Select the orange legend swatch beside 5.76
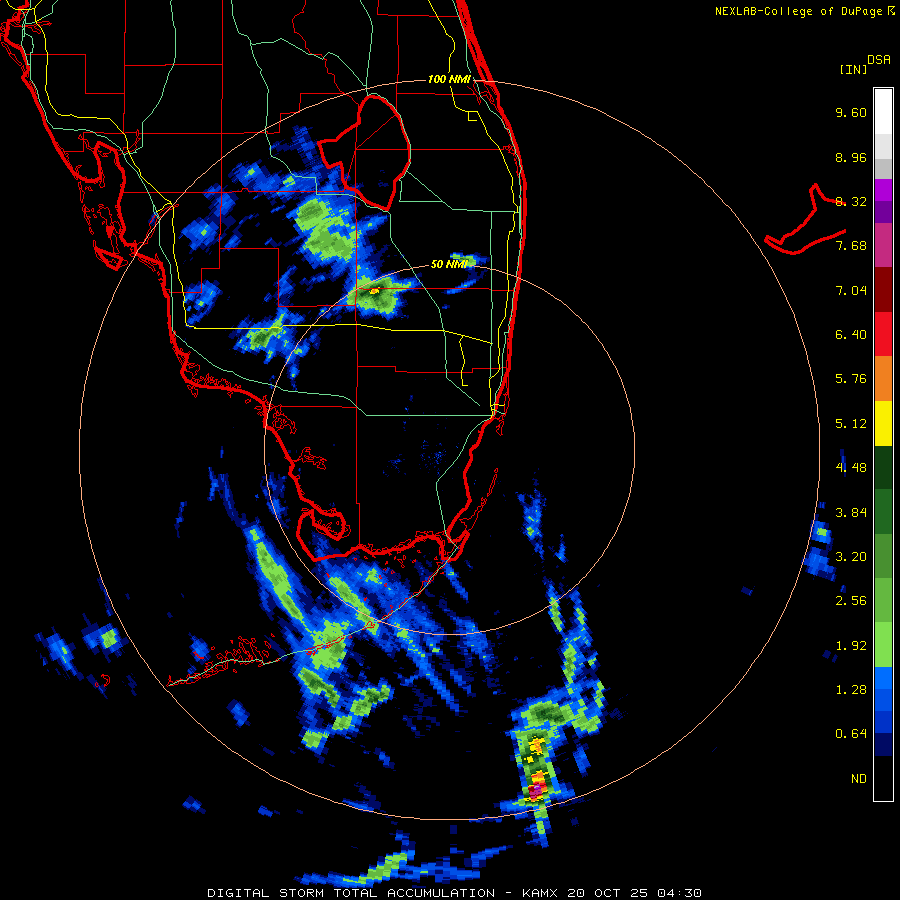Image resolution: width=900 pixels, height=900 pixels. (883, 379)
